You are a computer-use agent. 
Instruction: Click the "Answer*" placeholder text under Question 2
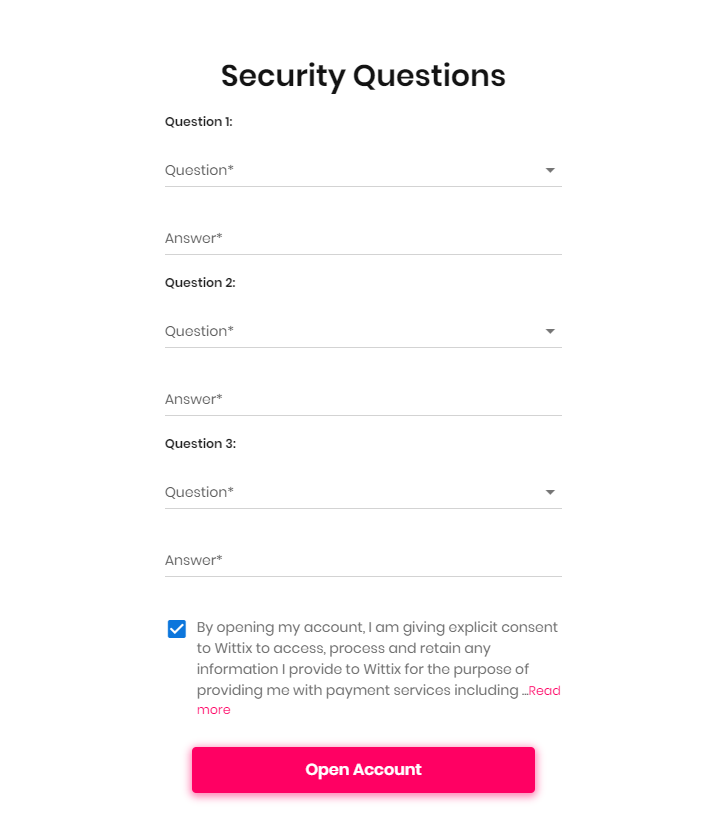[x=193, y=400]
